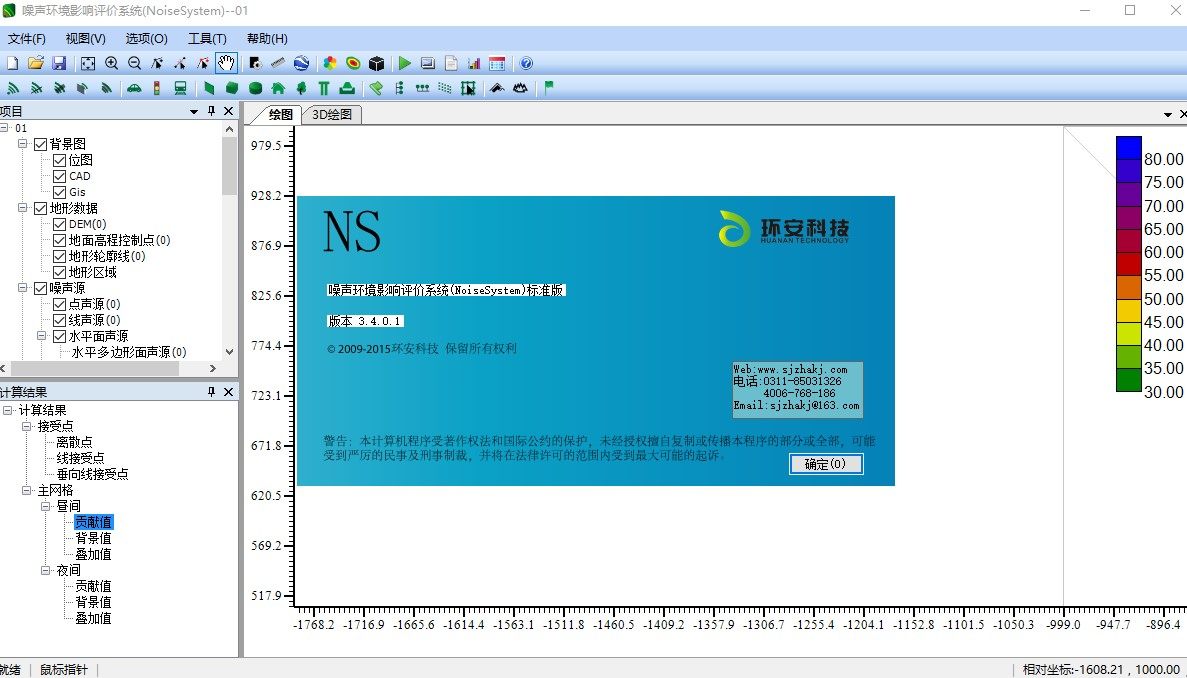Collapse the 背景图 tree node

[x=22, y=143]
